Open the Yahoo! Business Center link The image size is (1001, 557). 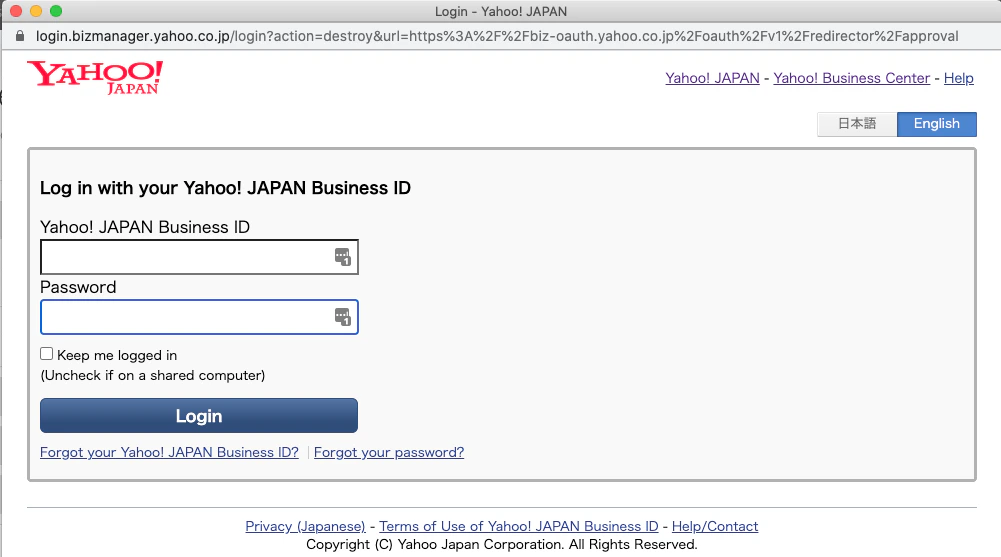pyautogui.click(x=852, y=78)
